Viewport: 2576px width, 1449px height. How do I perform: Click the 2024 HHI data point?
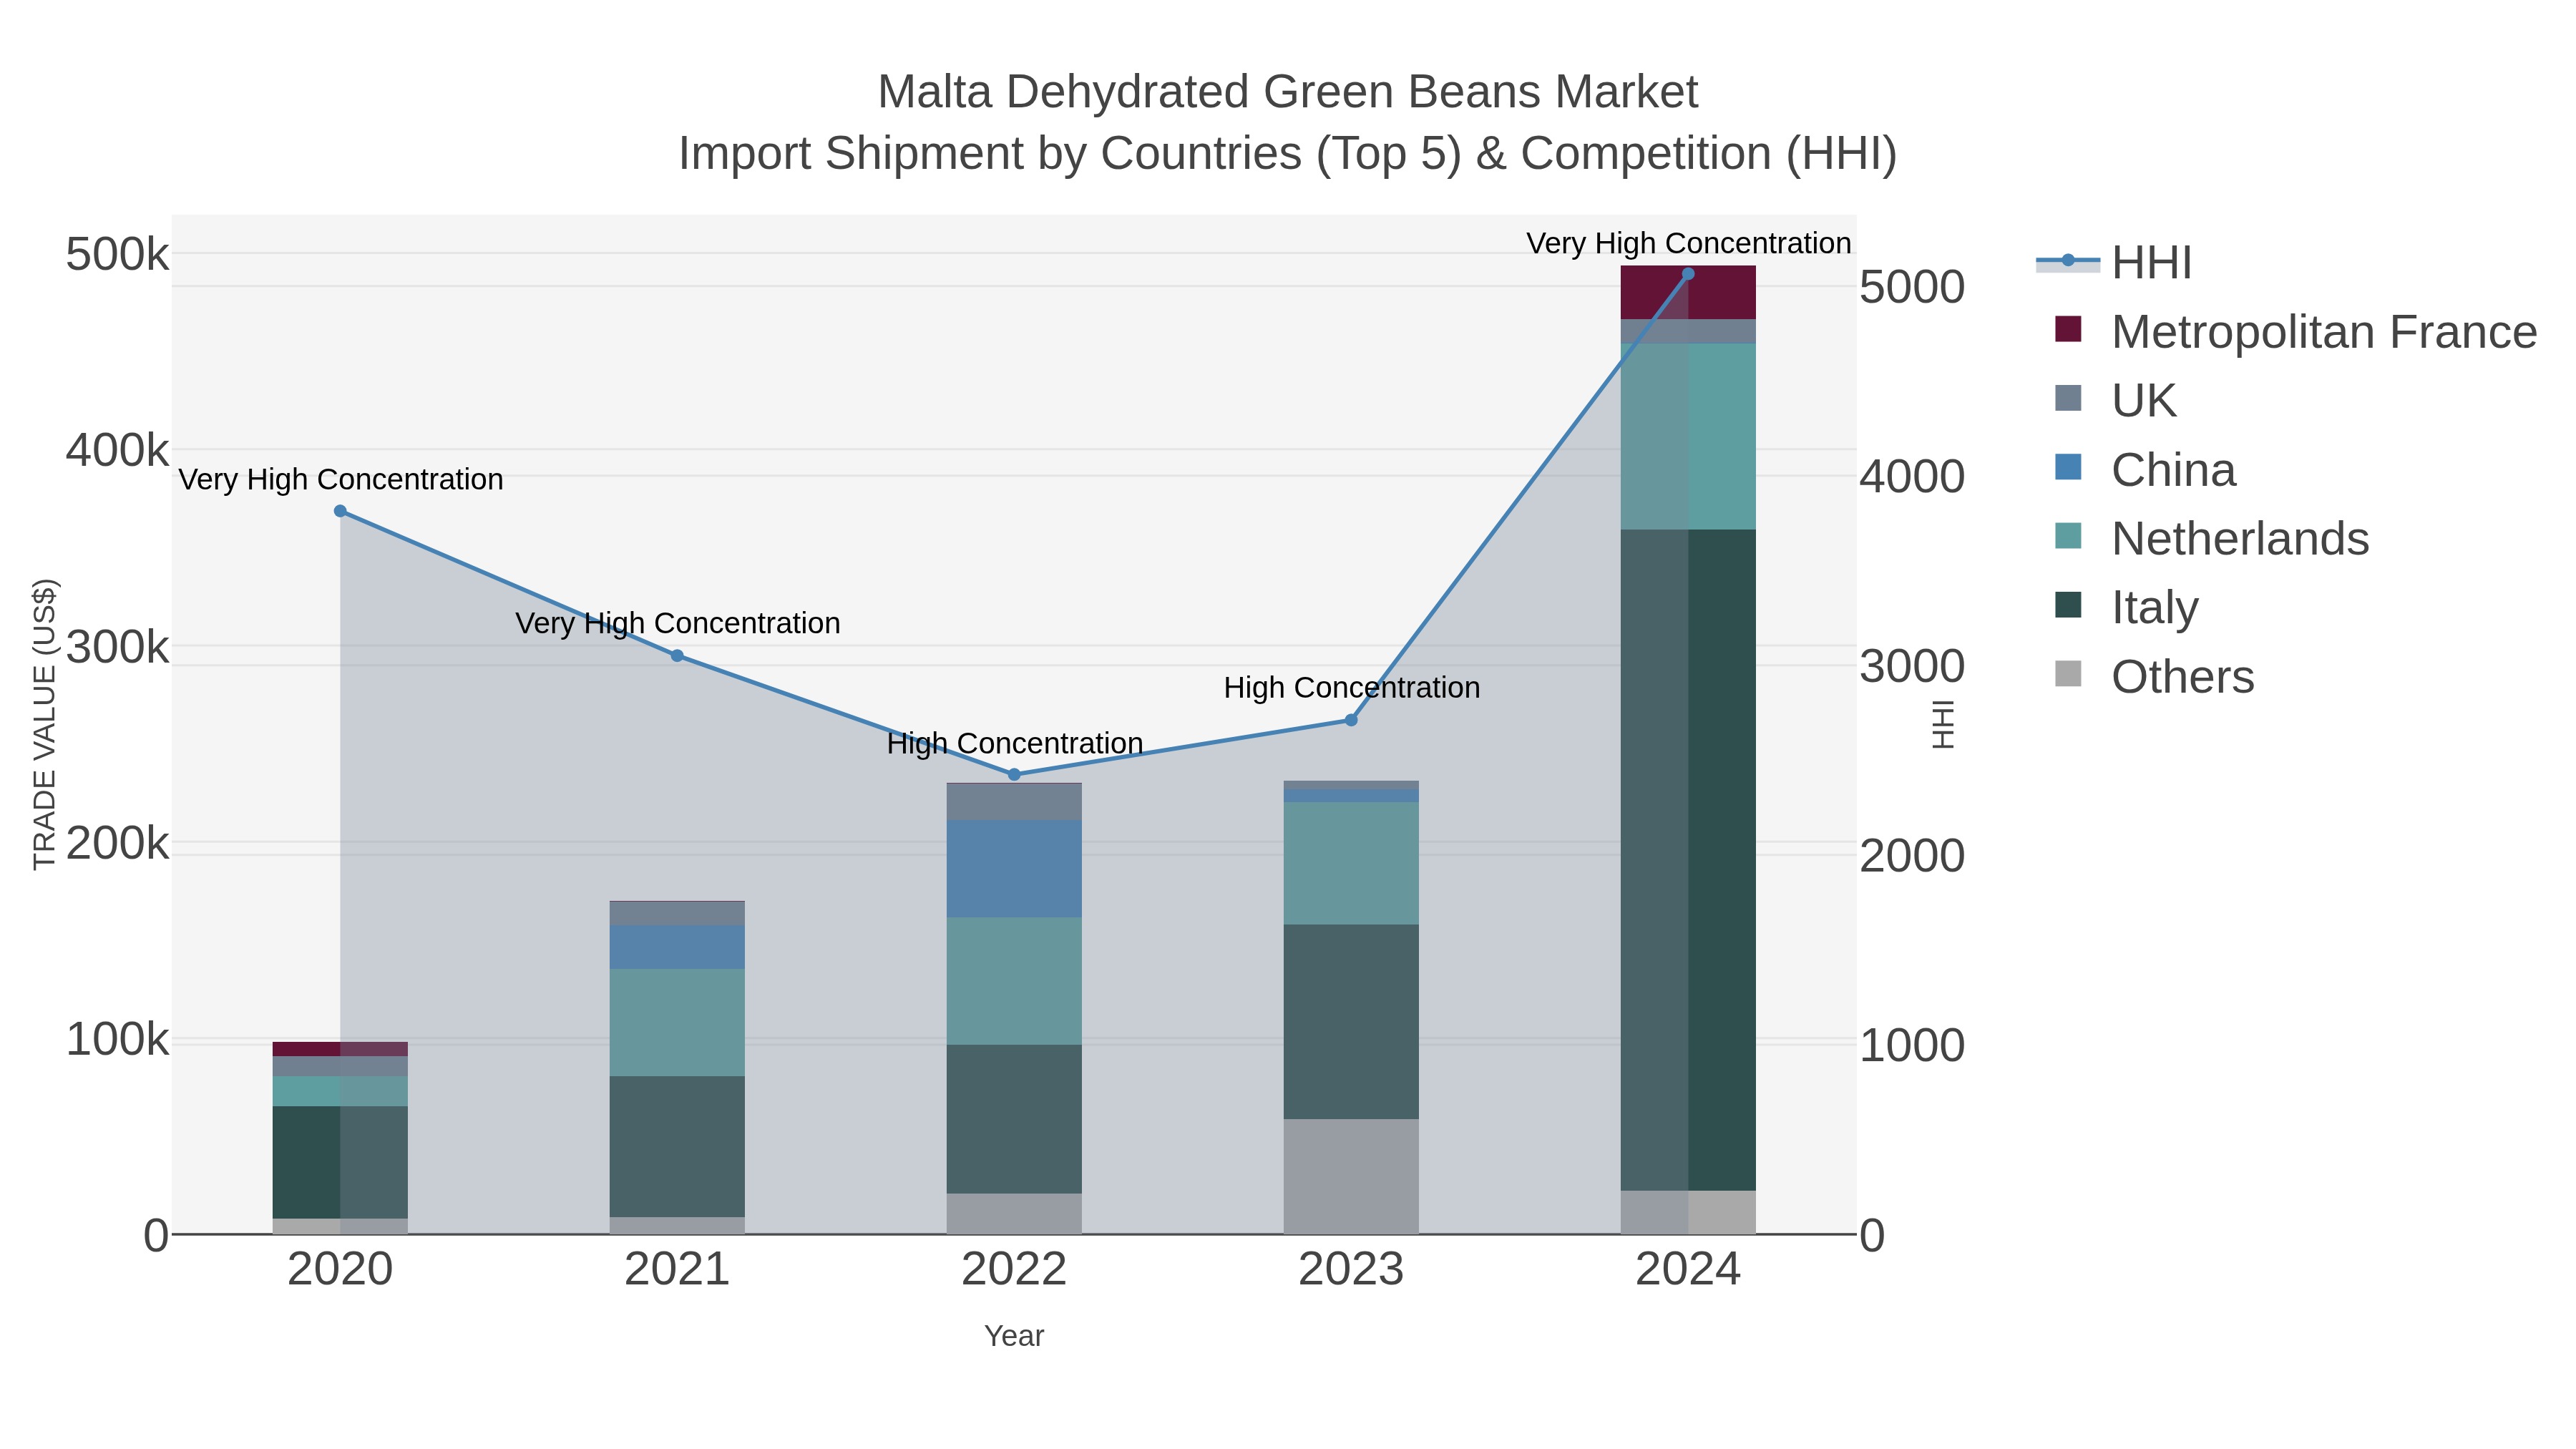(x=1688, y=274)
